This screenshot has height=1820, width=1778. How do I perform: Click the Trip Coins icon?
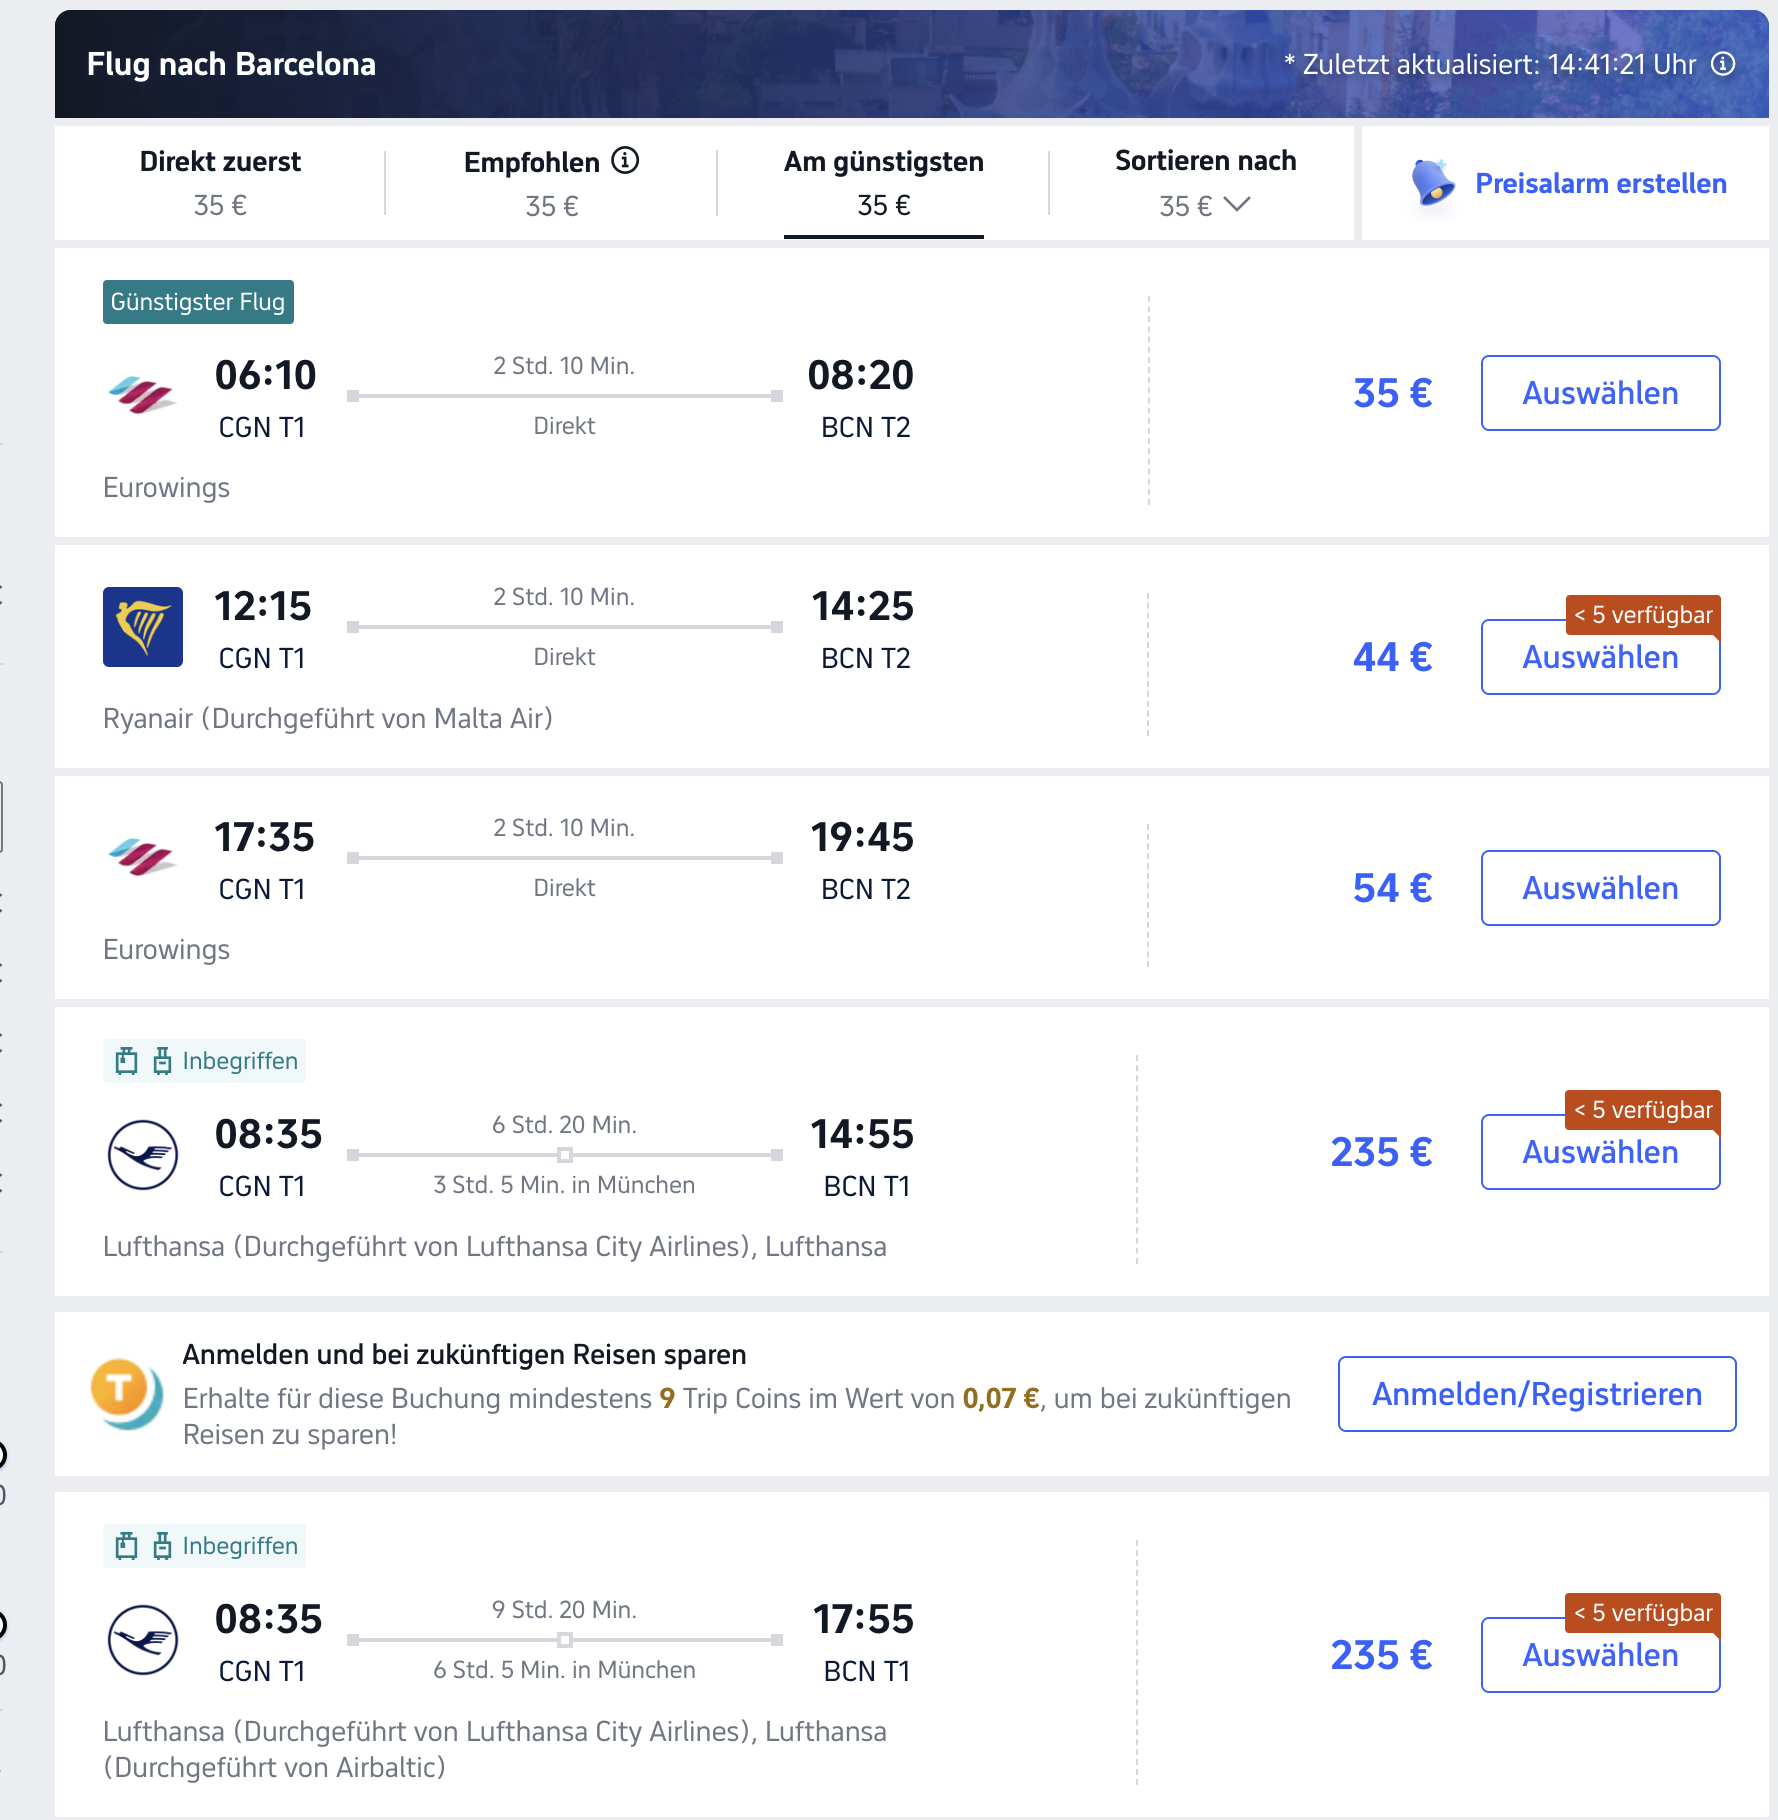[x=126, y=1394]
